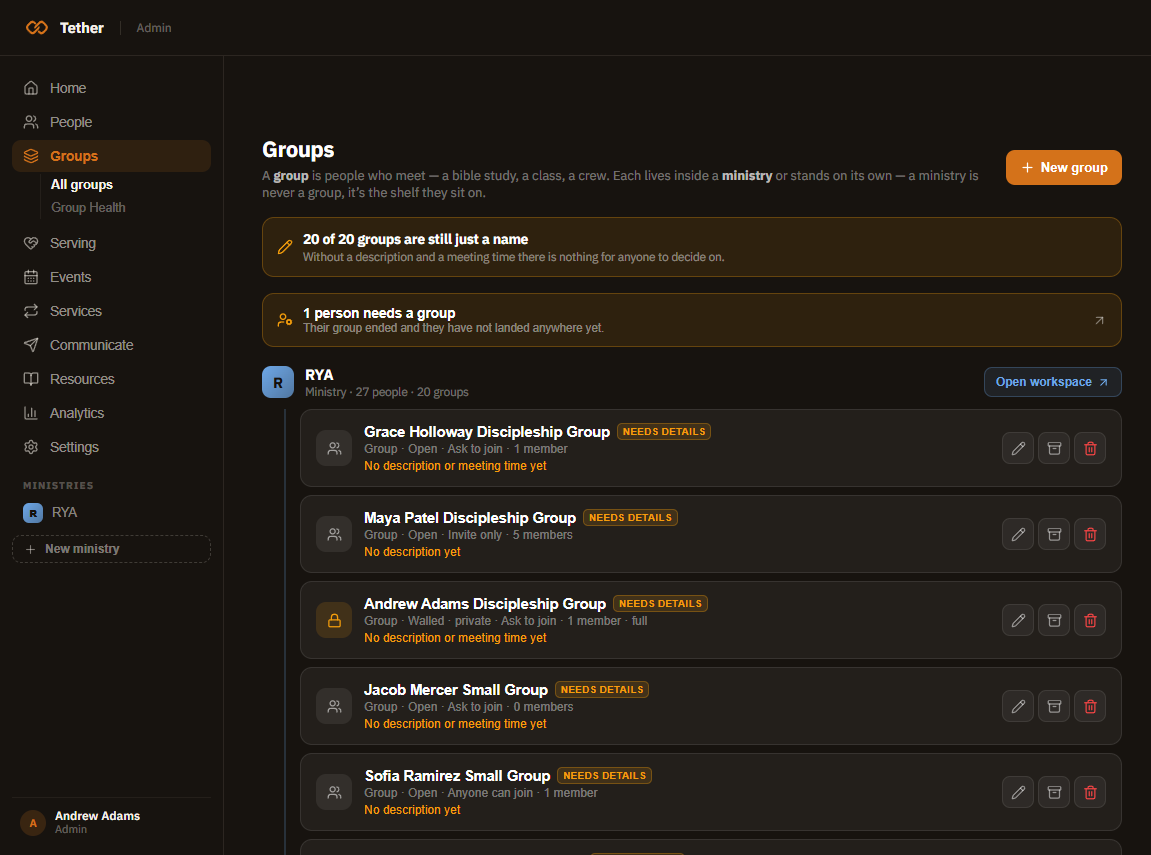Click pencil icon in groups-need-details banner
Image resolution: width=1151 pixels, height=855 pixels.
click(x=285, y=247)
